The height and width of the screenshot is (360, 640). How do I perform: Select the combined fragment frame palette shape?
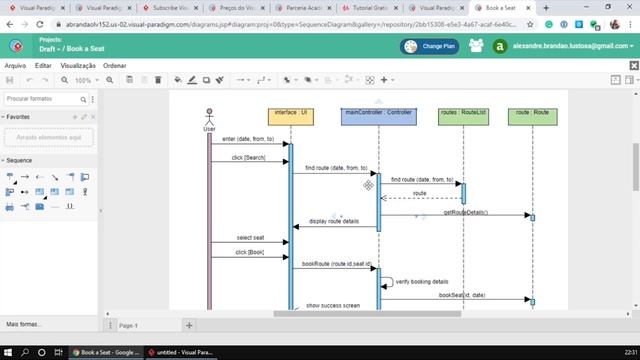(40, 191)
